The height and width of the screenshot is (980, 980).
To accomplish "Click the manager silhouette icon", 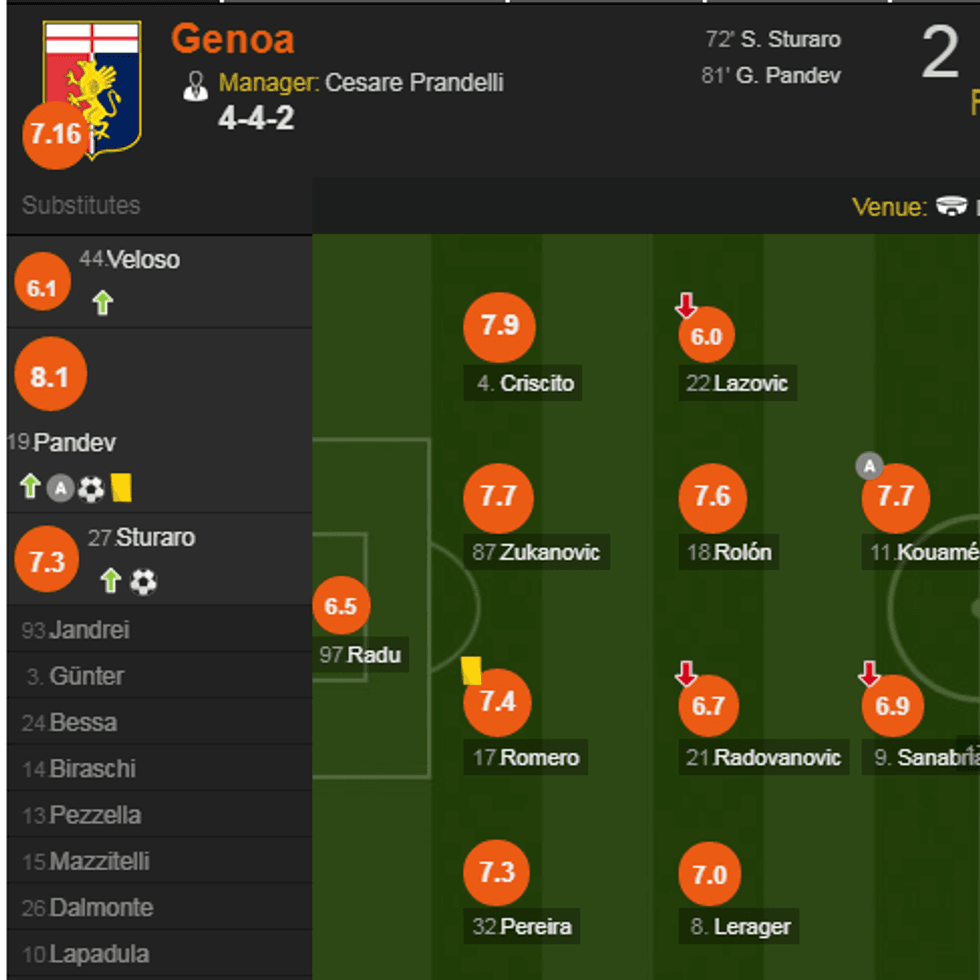I will tap(195, 86).
